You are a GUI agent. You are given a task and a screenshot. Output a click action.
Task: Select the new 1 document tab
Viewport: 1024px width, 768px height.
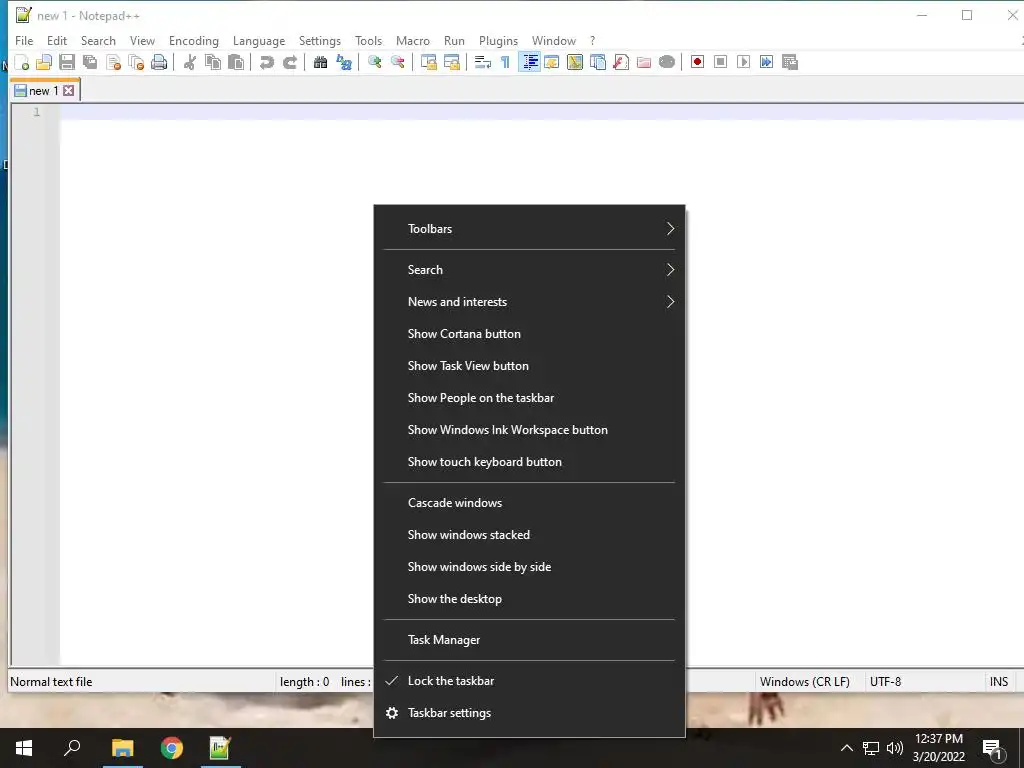click(x=44, y=91)
